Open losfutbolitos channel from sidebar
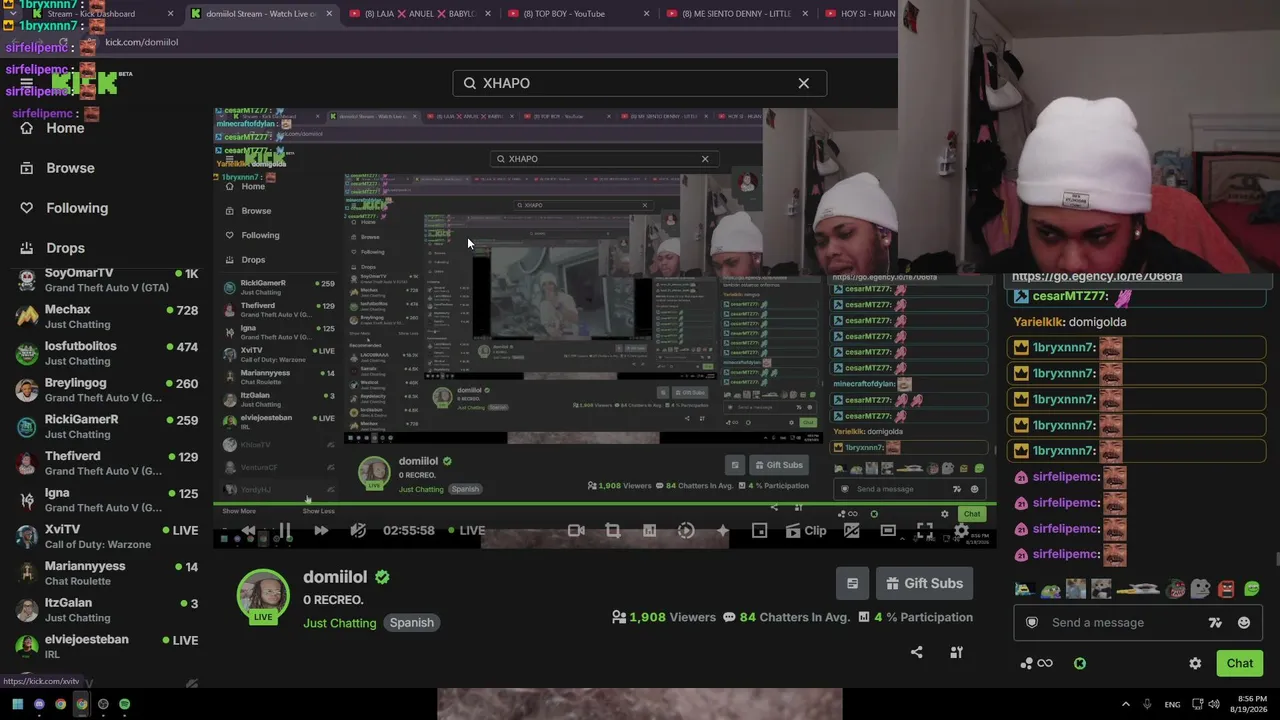Screen dimensions: 1280x720 [x=107, y=353]
